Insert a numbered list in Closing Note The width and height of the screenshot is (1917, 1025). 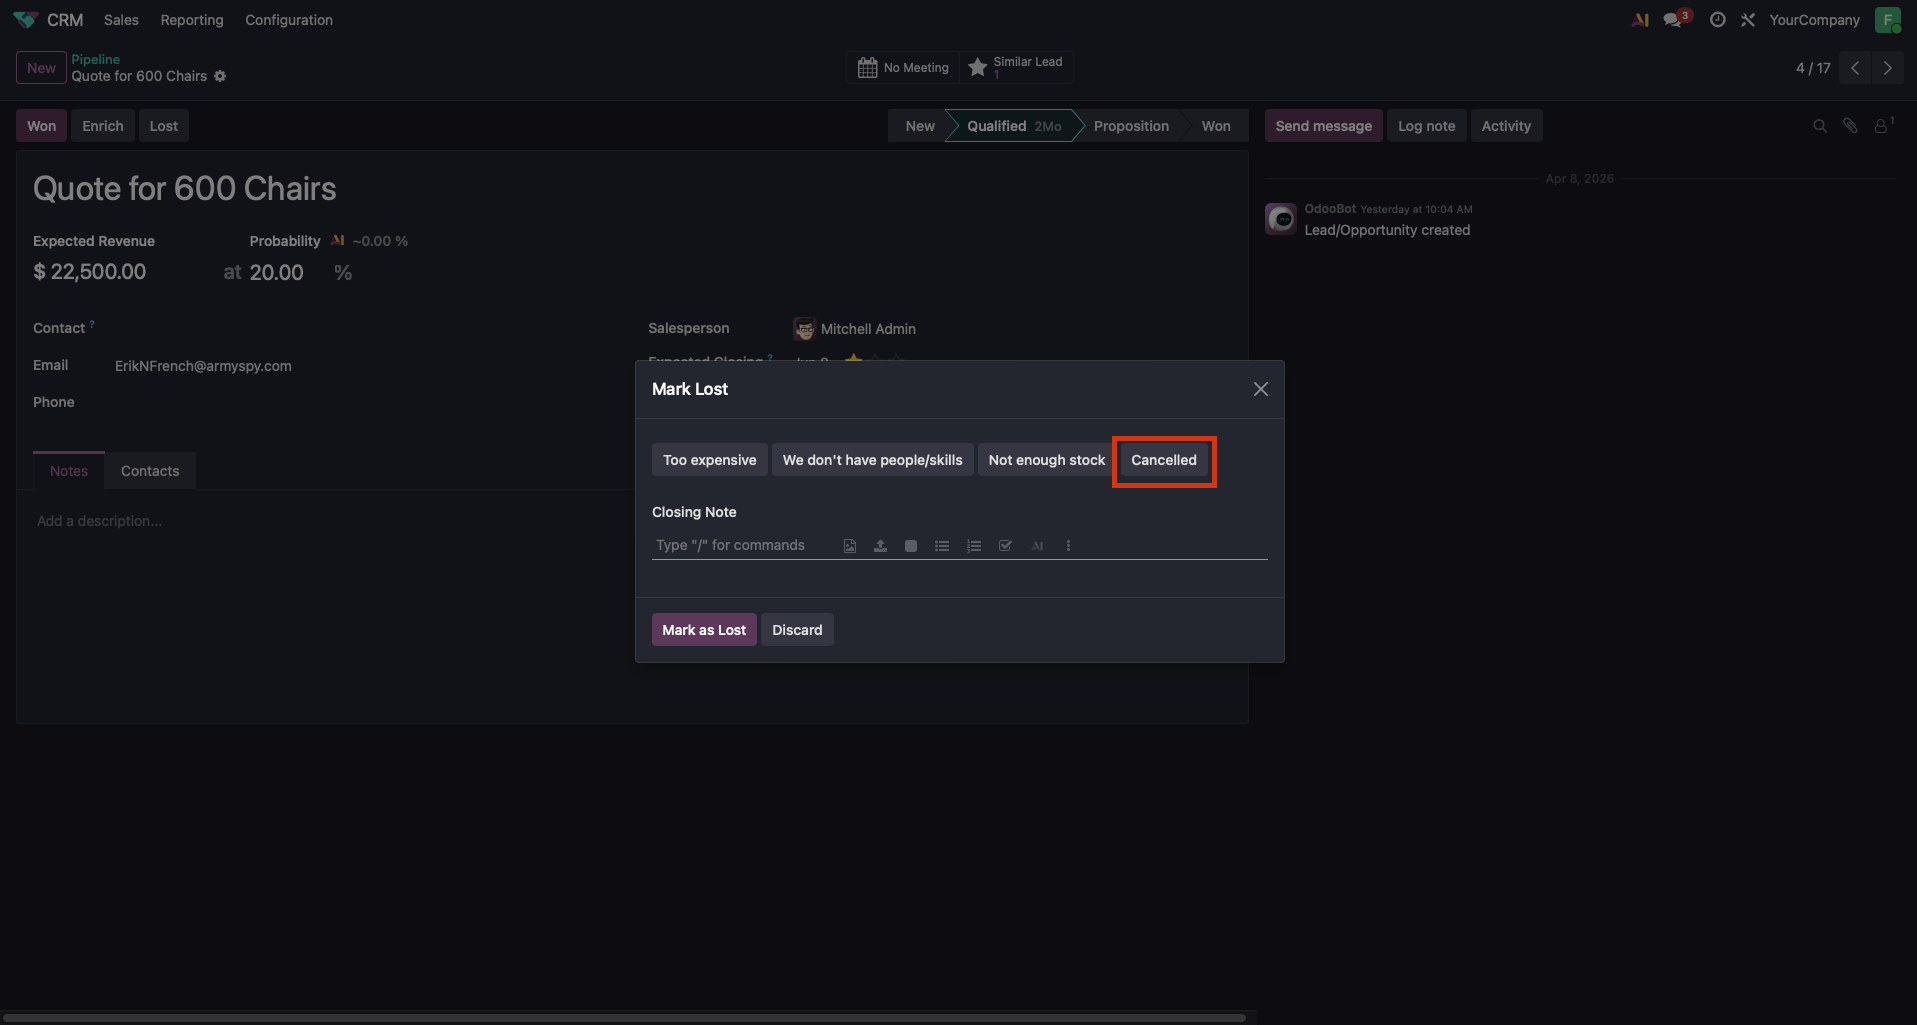point(973,546)
